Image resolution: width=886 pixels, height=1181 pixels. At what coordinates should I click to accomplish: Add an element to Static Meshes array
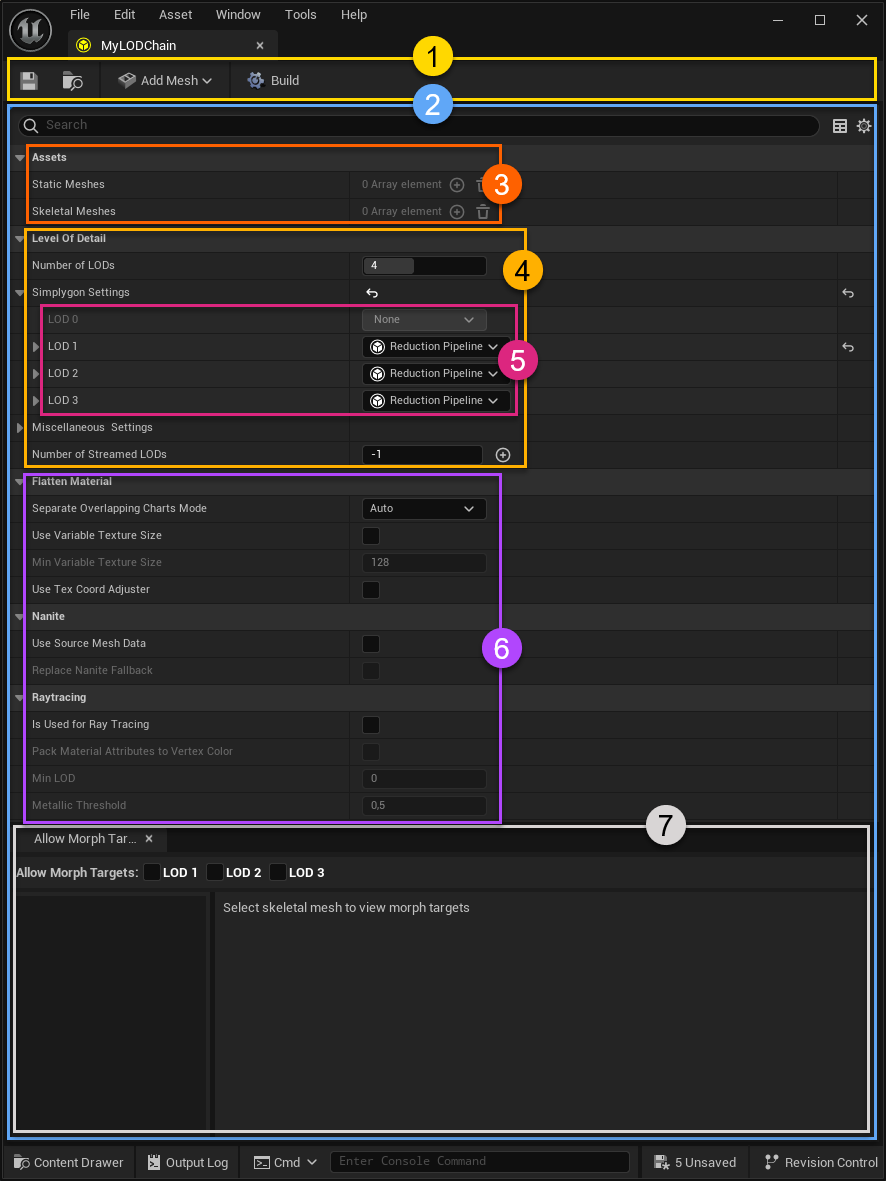[x=457, y=184]
